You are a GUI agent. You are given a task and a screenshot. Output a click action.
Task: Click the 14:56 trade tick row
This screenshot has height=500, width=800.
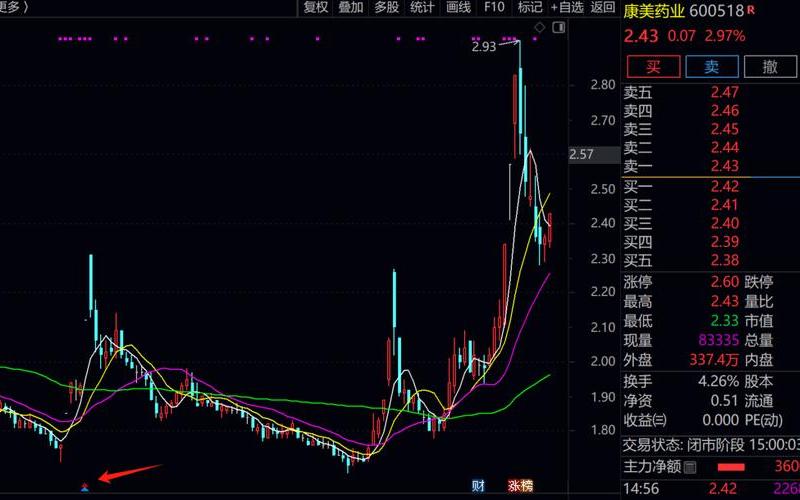pos(711,489)
